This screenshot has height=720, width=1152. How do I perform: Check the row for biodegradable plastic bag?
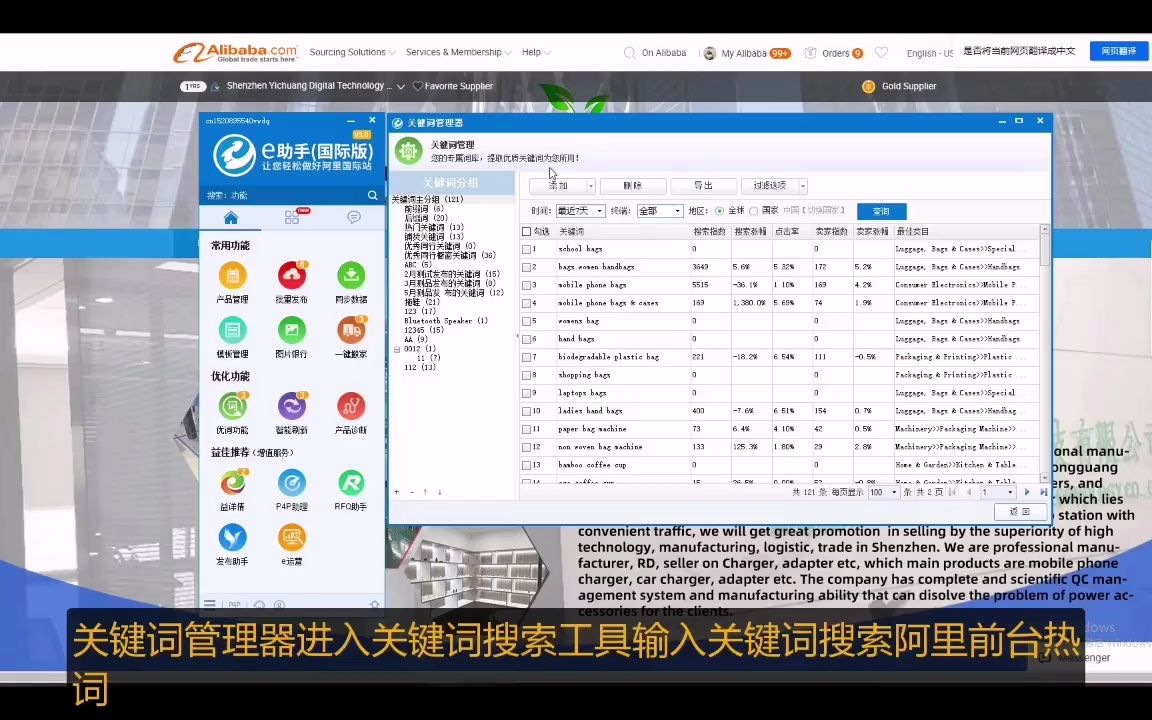pos(526,357)
